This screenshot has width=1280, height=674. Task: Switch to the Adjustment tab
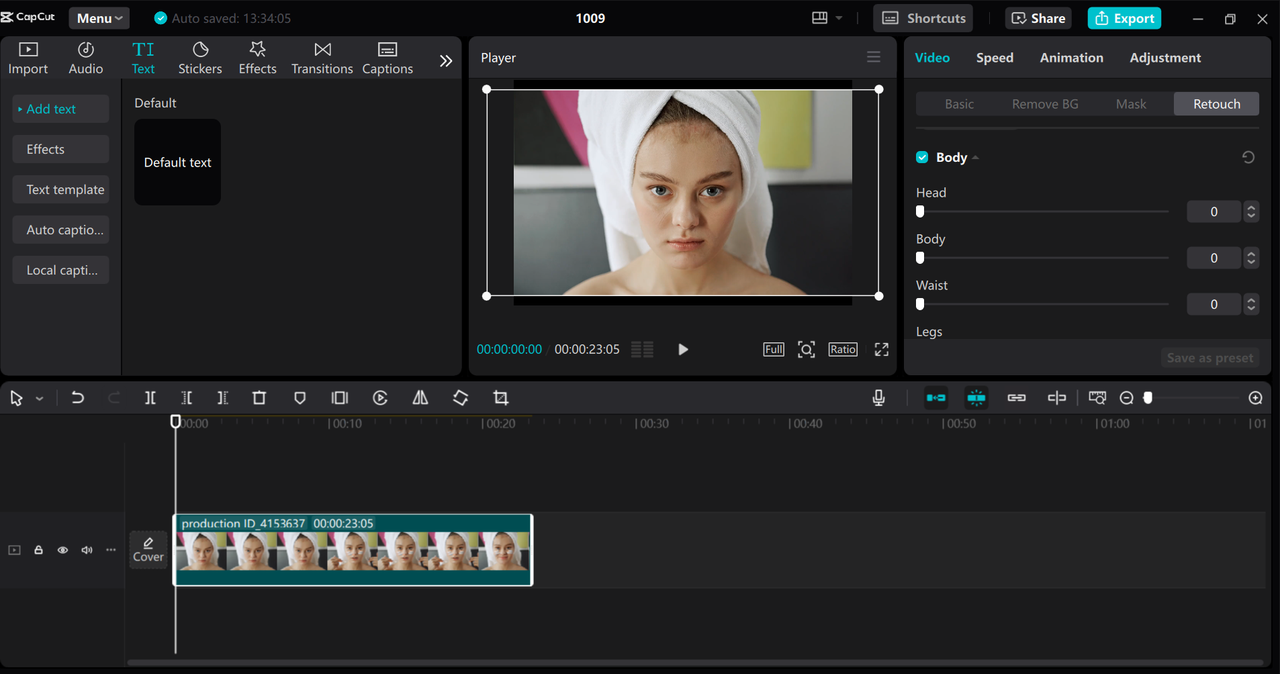click(x=1165, y=57)
